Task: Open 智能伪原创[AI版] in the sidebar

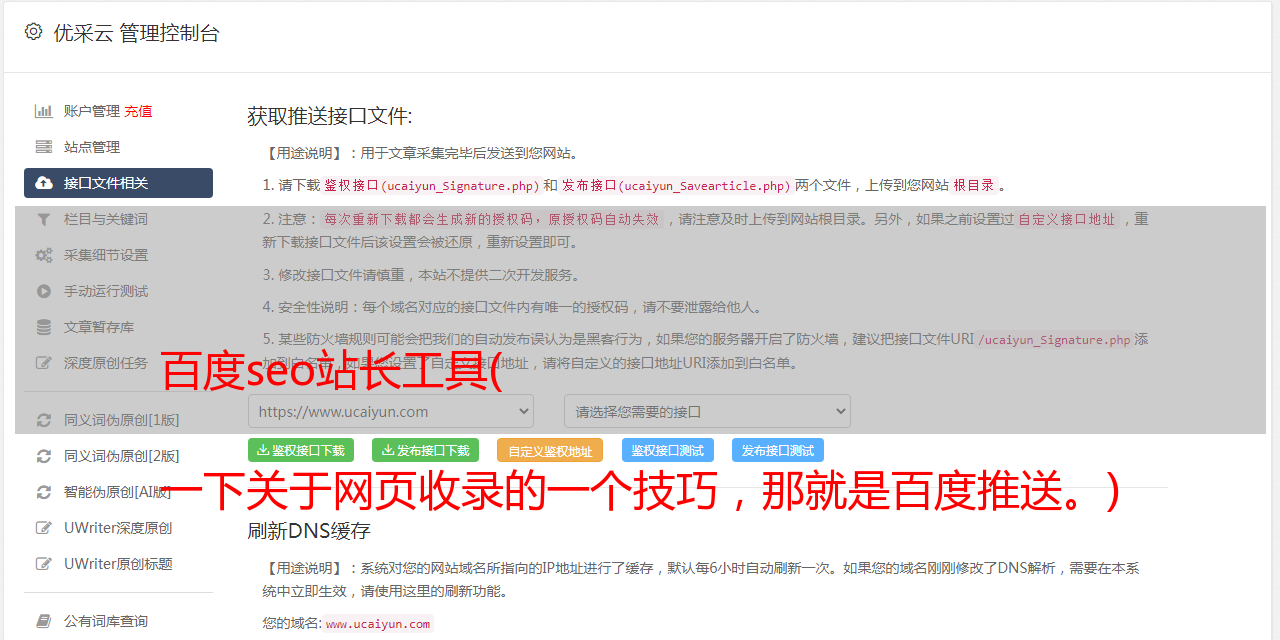Action: [118, 492]
